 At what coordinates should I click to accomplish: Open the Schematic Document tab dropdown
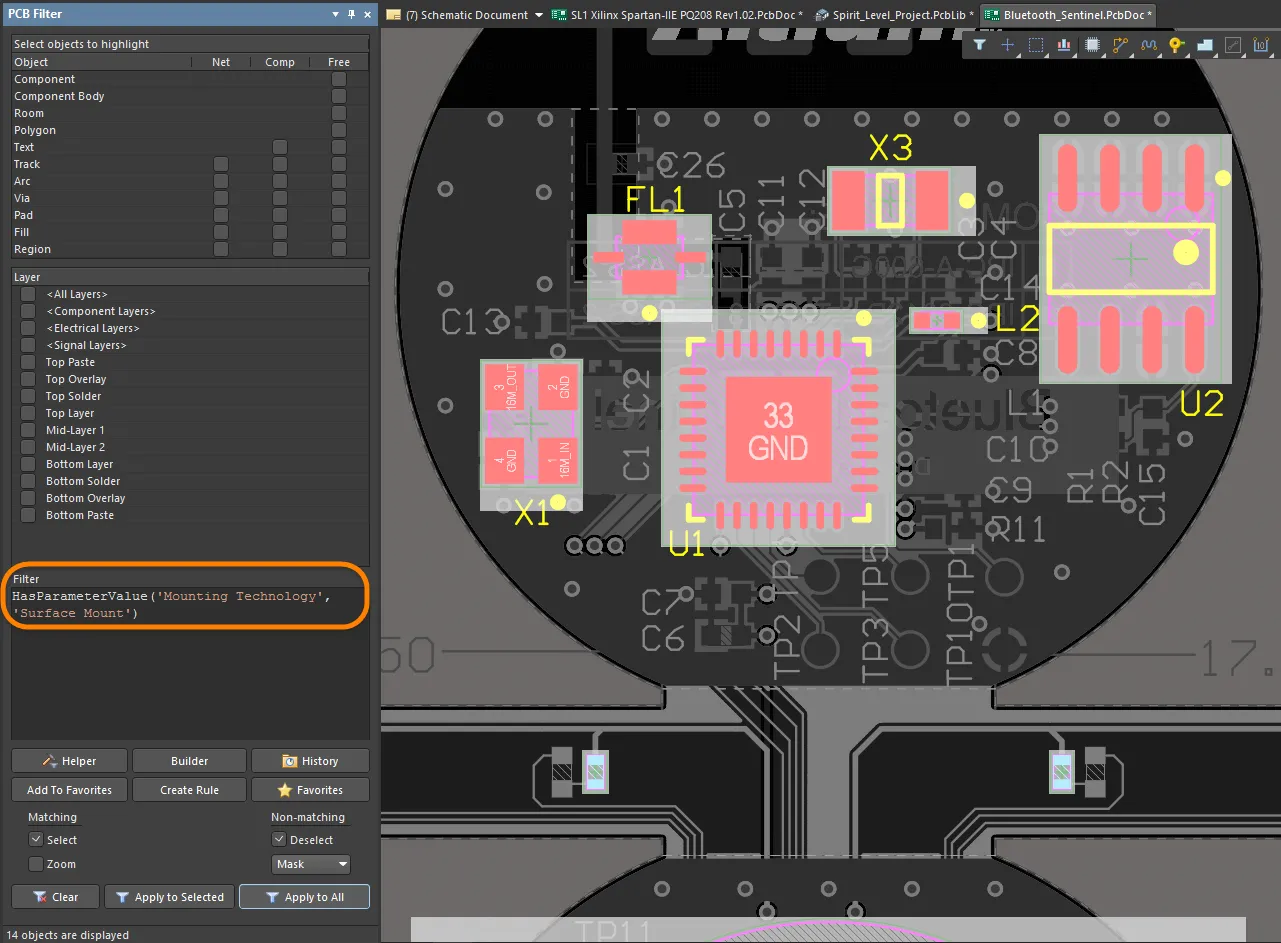click(539, 15)
